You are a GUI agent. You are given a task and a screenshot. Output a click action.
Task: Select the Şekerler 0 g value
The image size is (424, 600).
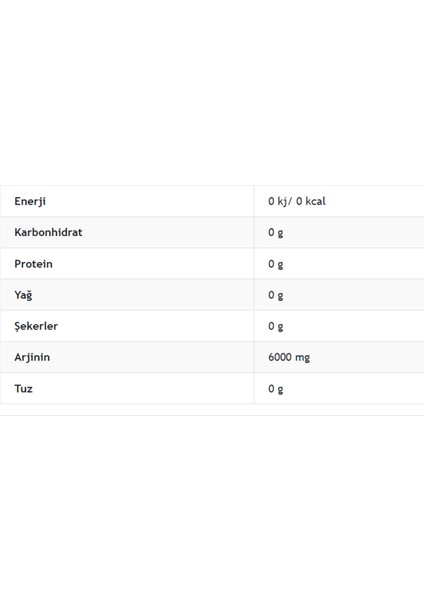pyautogui.click(x=276, y=326)
